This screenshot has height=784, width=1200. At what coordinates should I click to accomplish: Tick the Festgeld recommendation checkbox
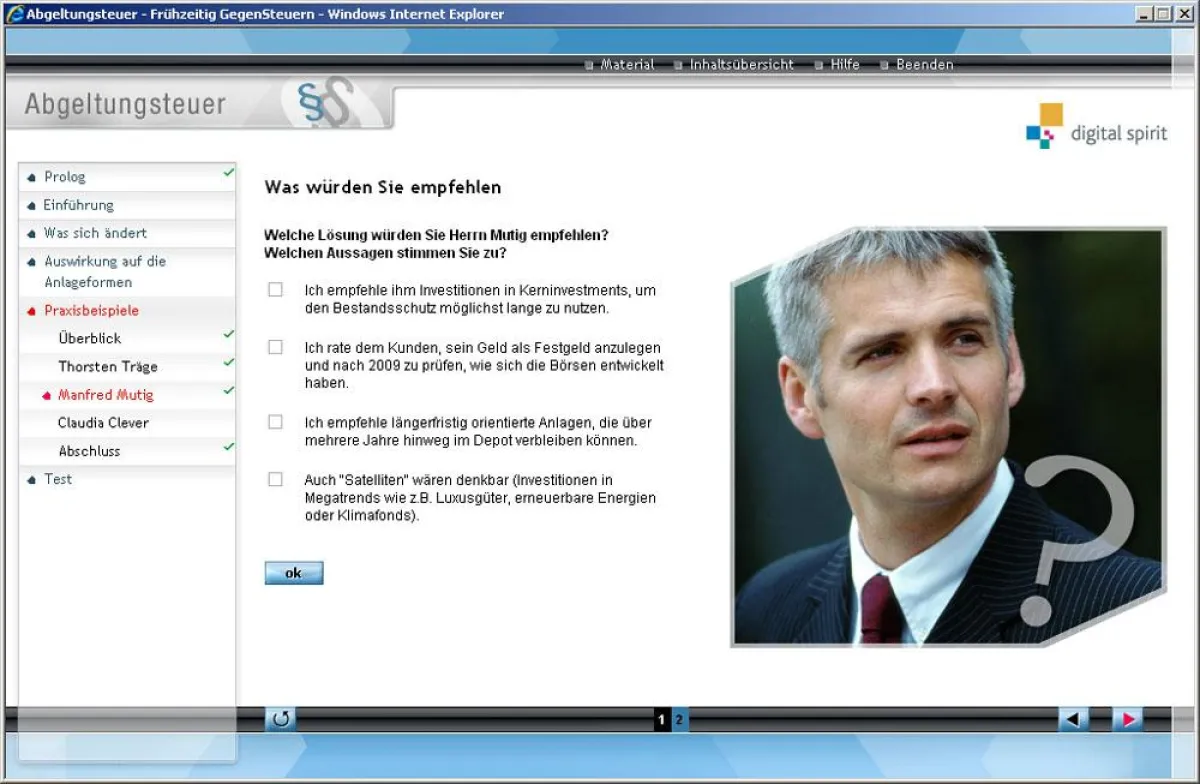pyautogui.click(x=275, y=347)
